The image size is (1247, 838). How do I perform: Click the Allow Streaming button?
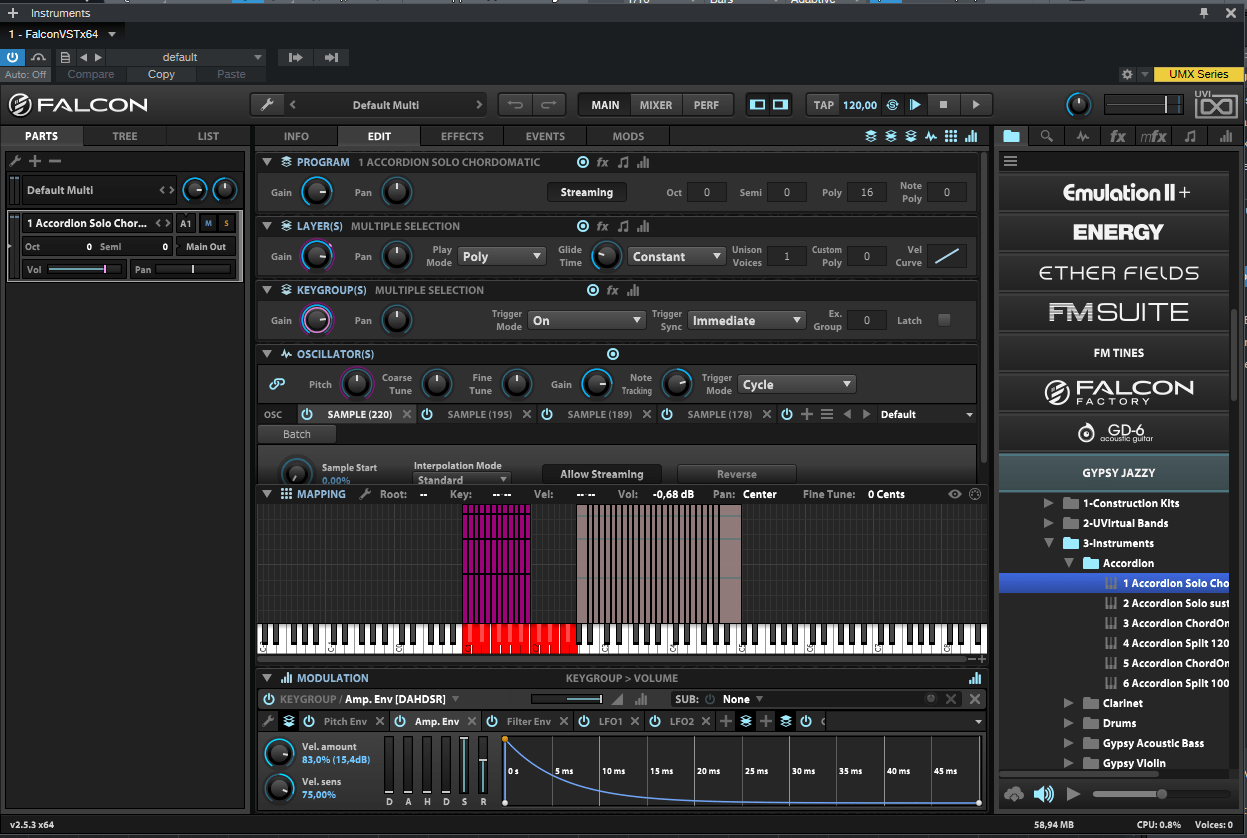coord(602,474)
